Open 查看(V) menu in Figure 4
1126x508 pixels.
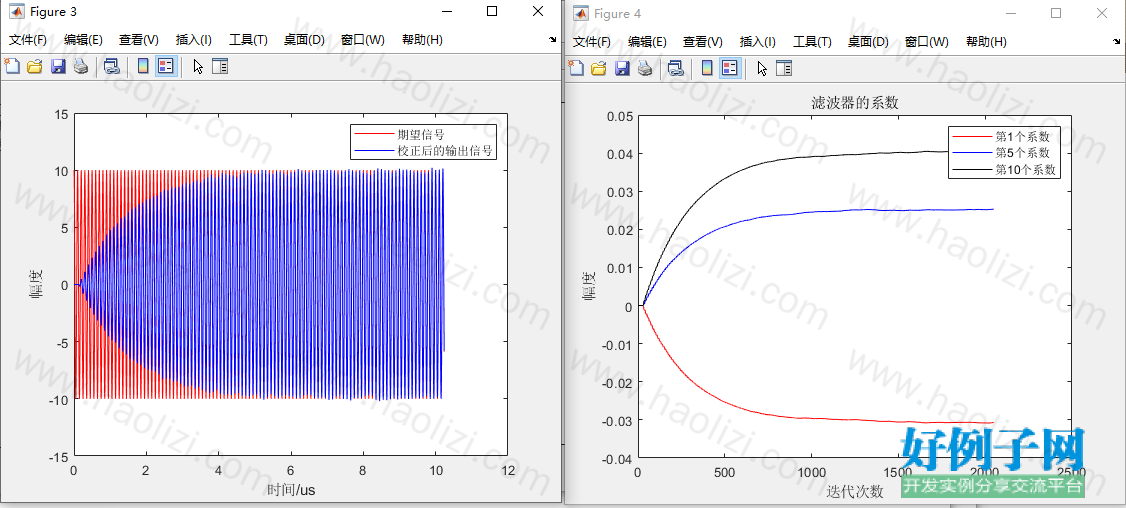[x=702, y=42]
